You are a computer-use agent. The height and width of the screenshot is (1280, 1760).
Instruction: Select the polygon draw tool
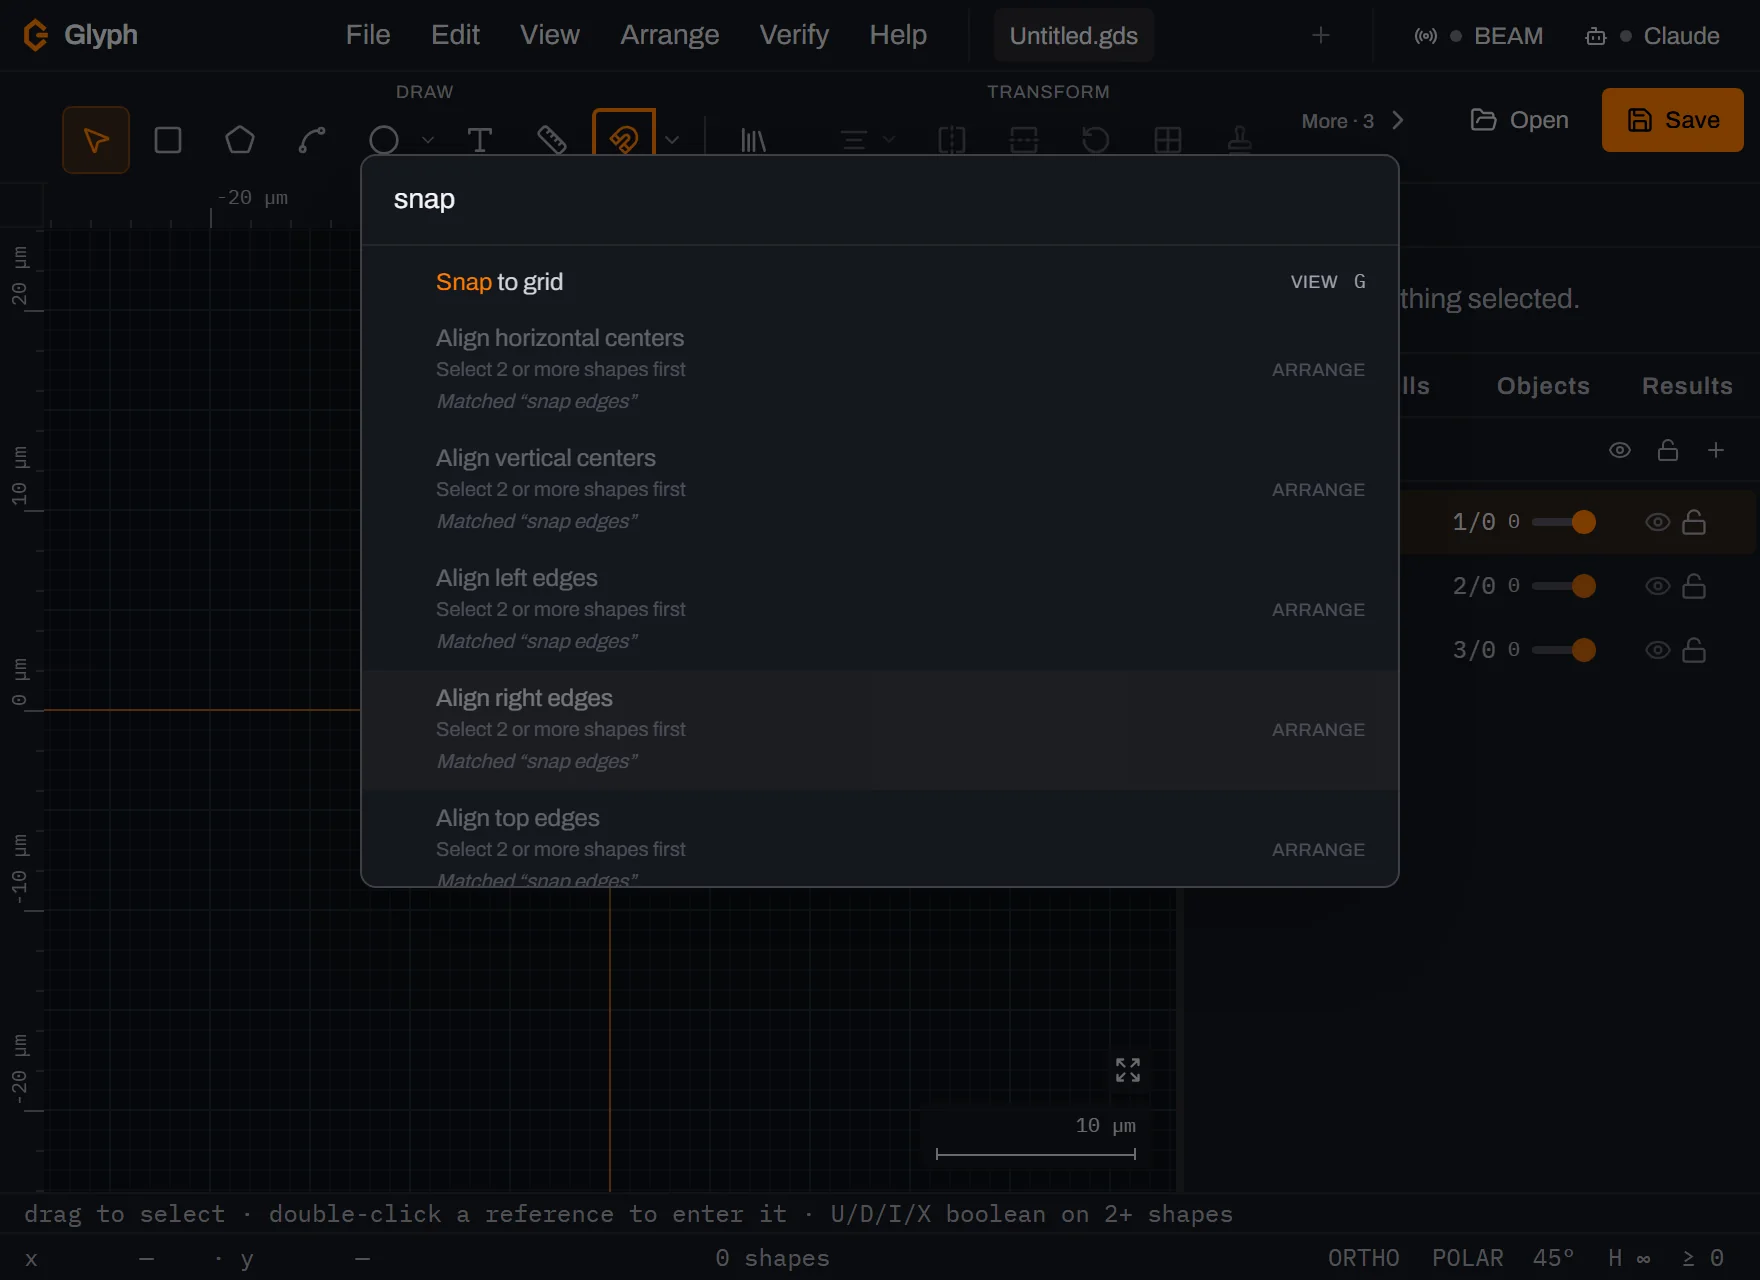click(240, 140)
